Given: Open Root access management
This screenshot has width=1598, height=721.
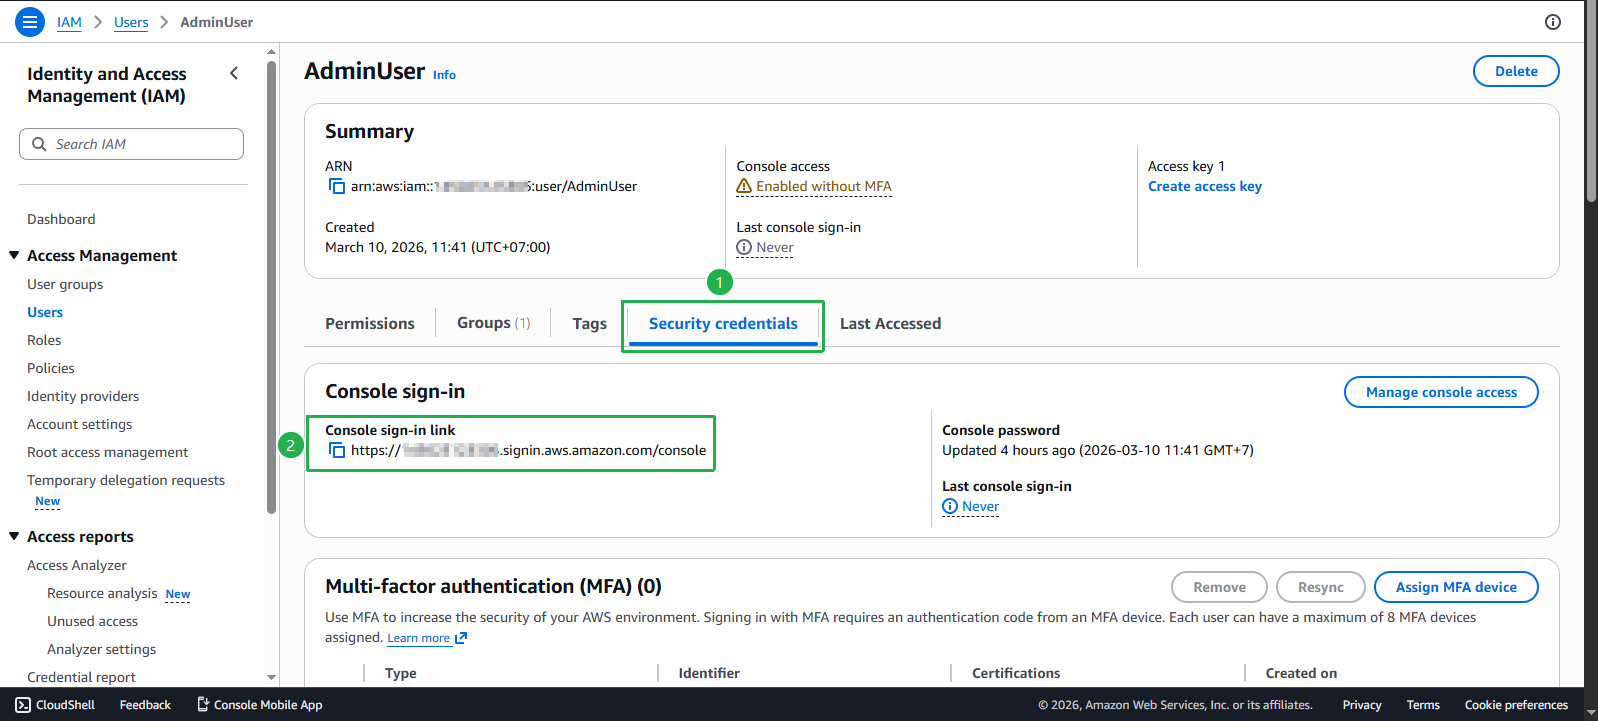Looking at the screenshot, I should pyautogui.click(x=108, y=452).
